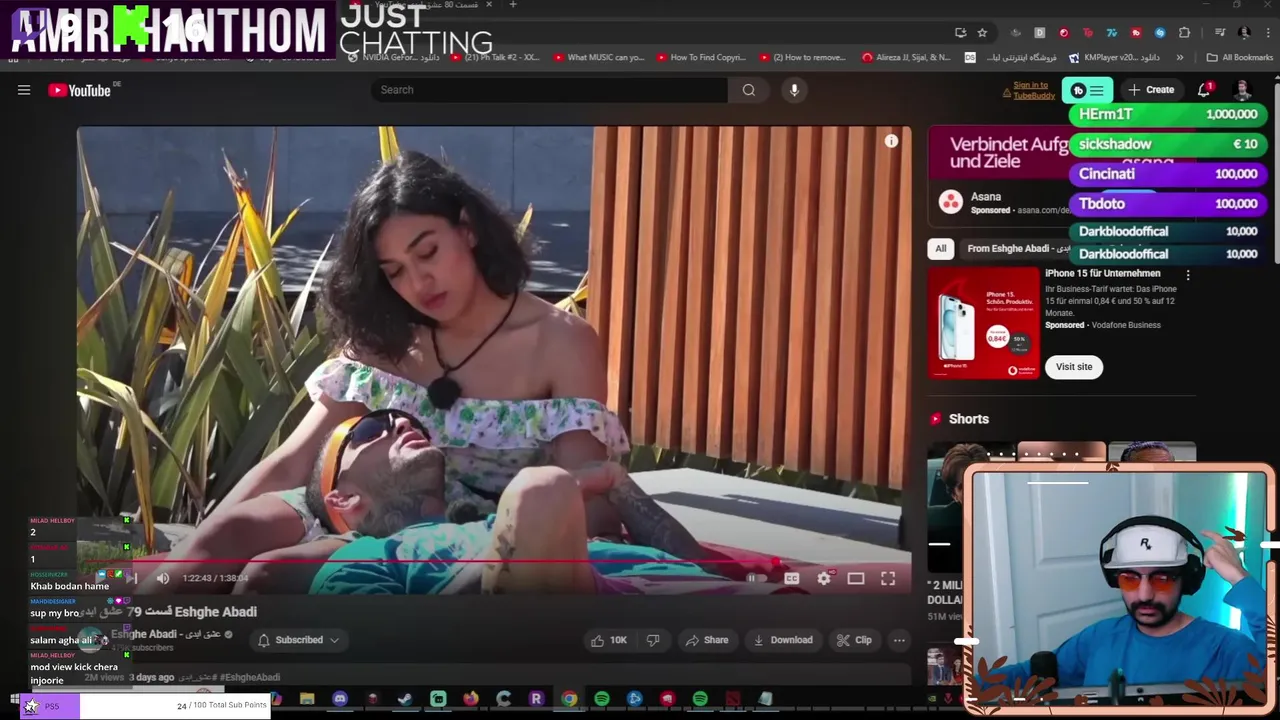Expand the hidden bookmarks chevron
Viewport: 1280px width, 720px height.
[1180, 57]
